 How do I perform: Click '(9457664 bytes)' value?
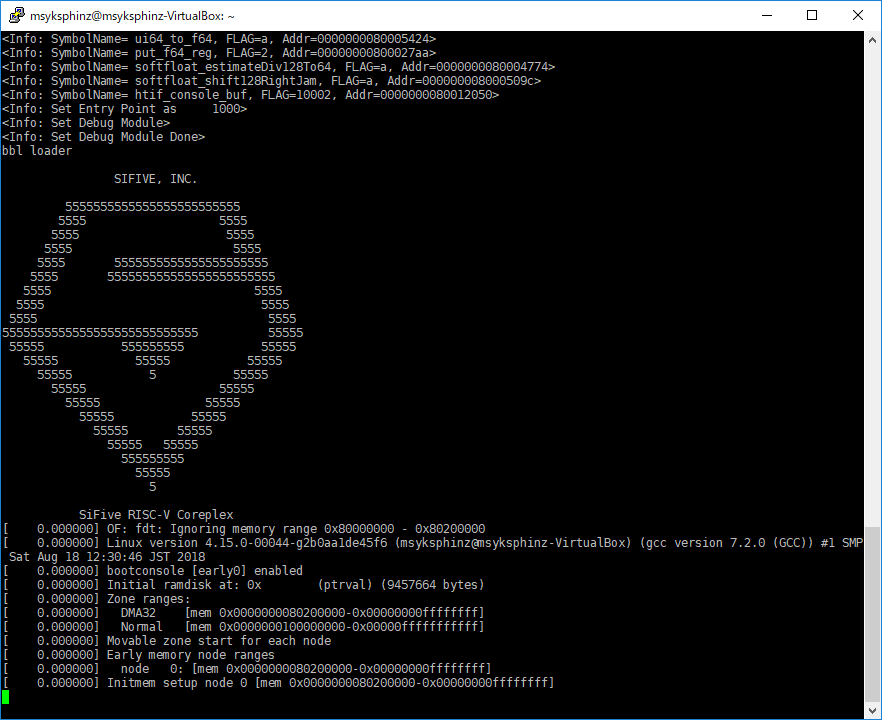click(x=433, y=585)
